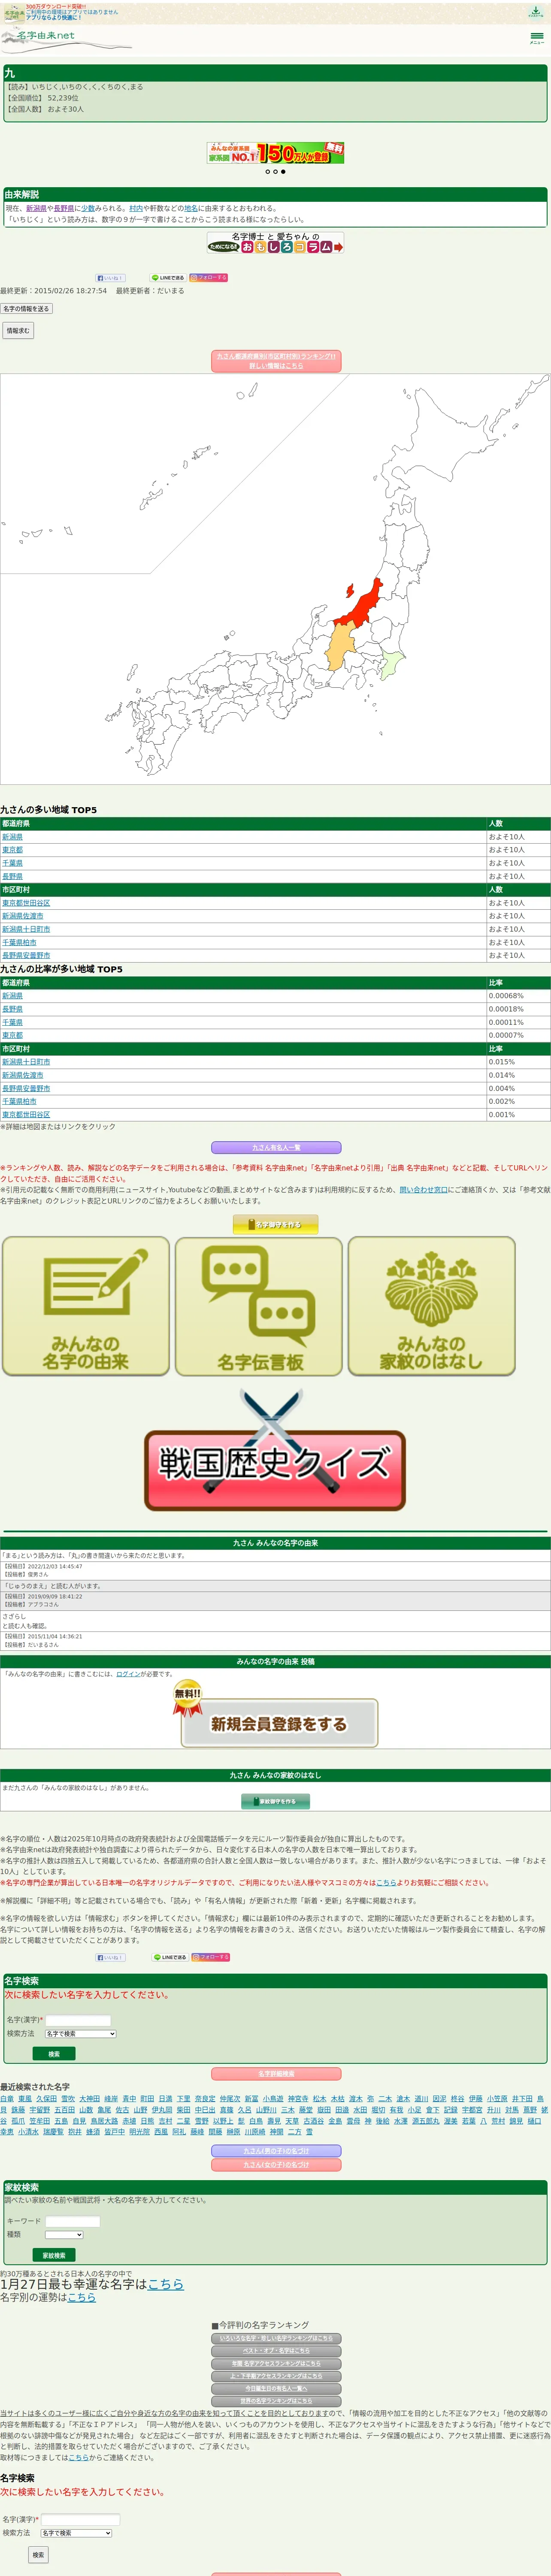Select light-green Chiba prefecture on the map
This screenshot has width=551, height=2576.
391,664
